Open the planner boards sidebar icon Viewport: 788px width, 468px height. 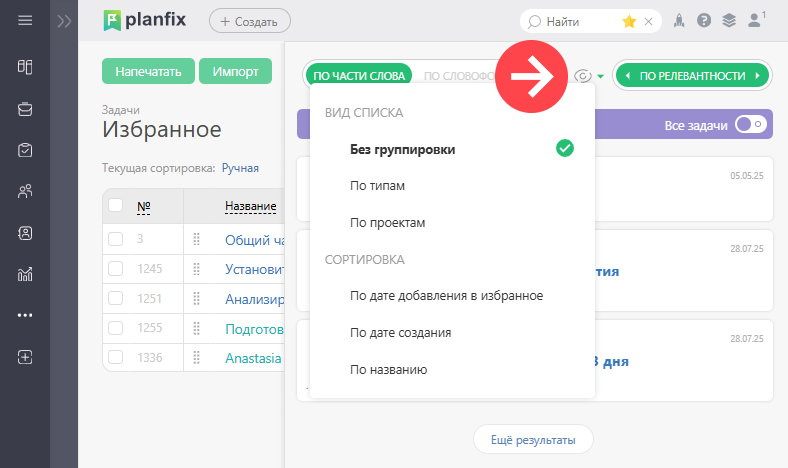[x=25, y=67]
